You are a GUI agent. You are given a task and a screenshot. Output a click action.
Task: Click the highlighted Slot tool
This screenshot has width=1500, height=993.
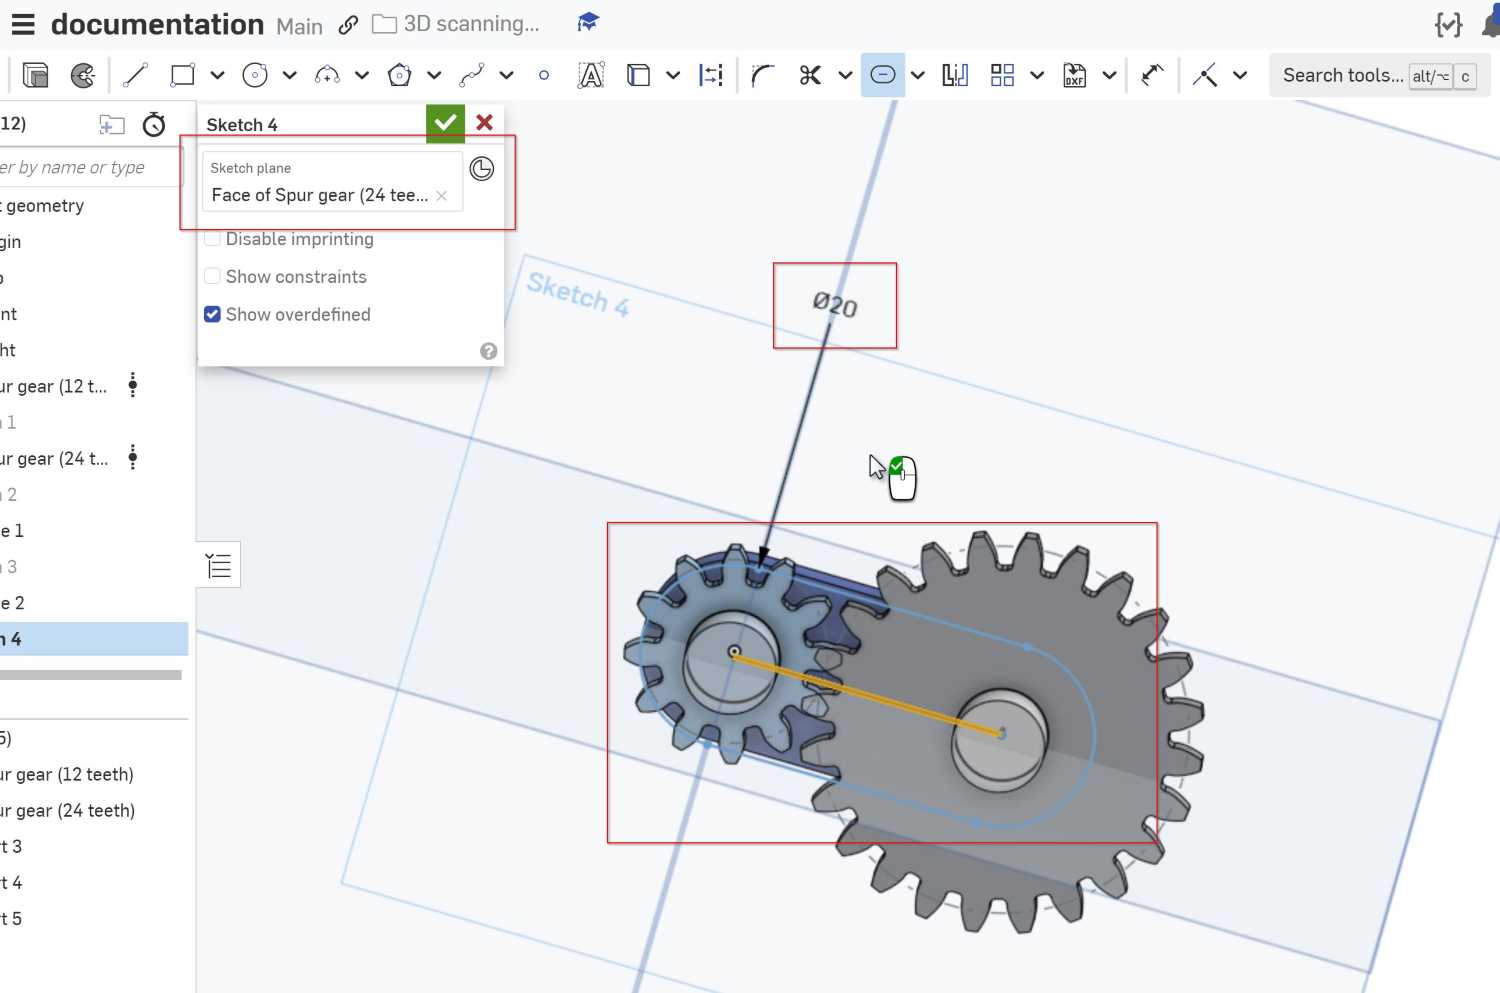click(883, 75)
